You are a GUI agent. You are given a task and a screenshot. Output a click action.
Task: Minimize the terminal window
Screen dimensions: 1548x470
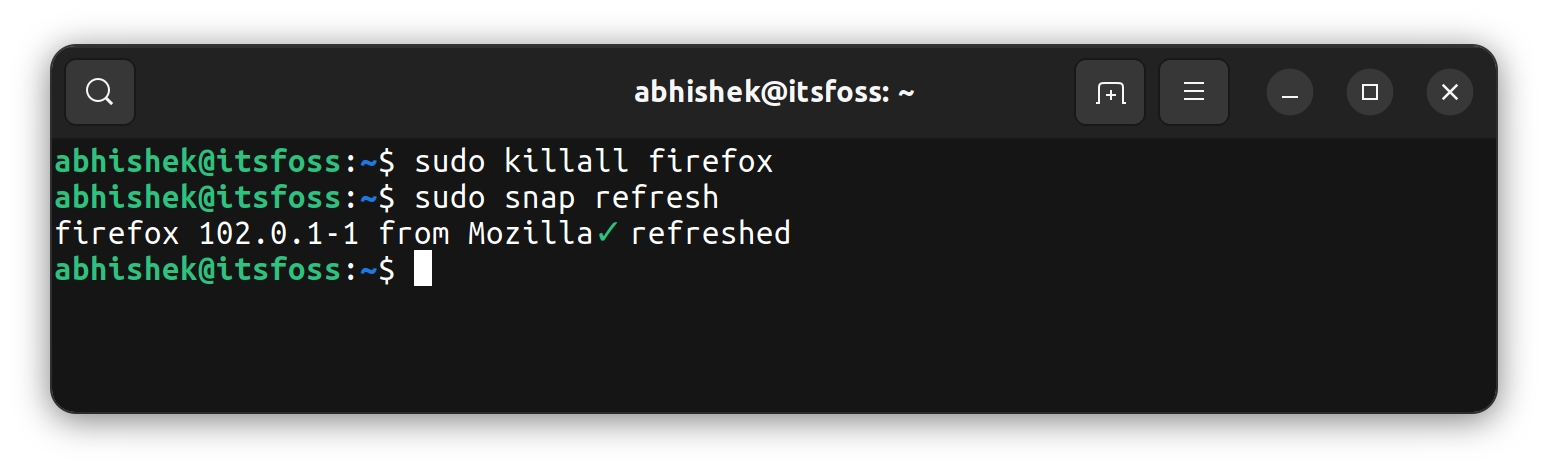pyautogui.click(x=1290, y=93)
